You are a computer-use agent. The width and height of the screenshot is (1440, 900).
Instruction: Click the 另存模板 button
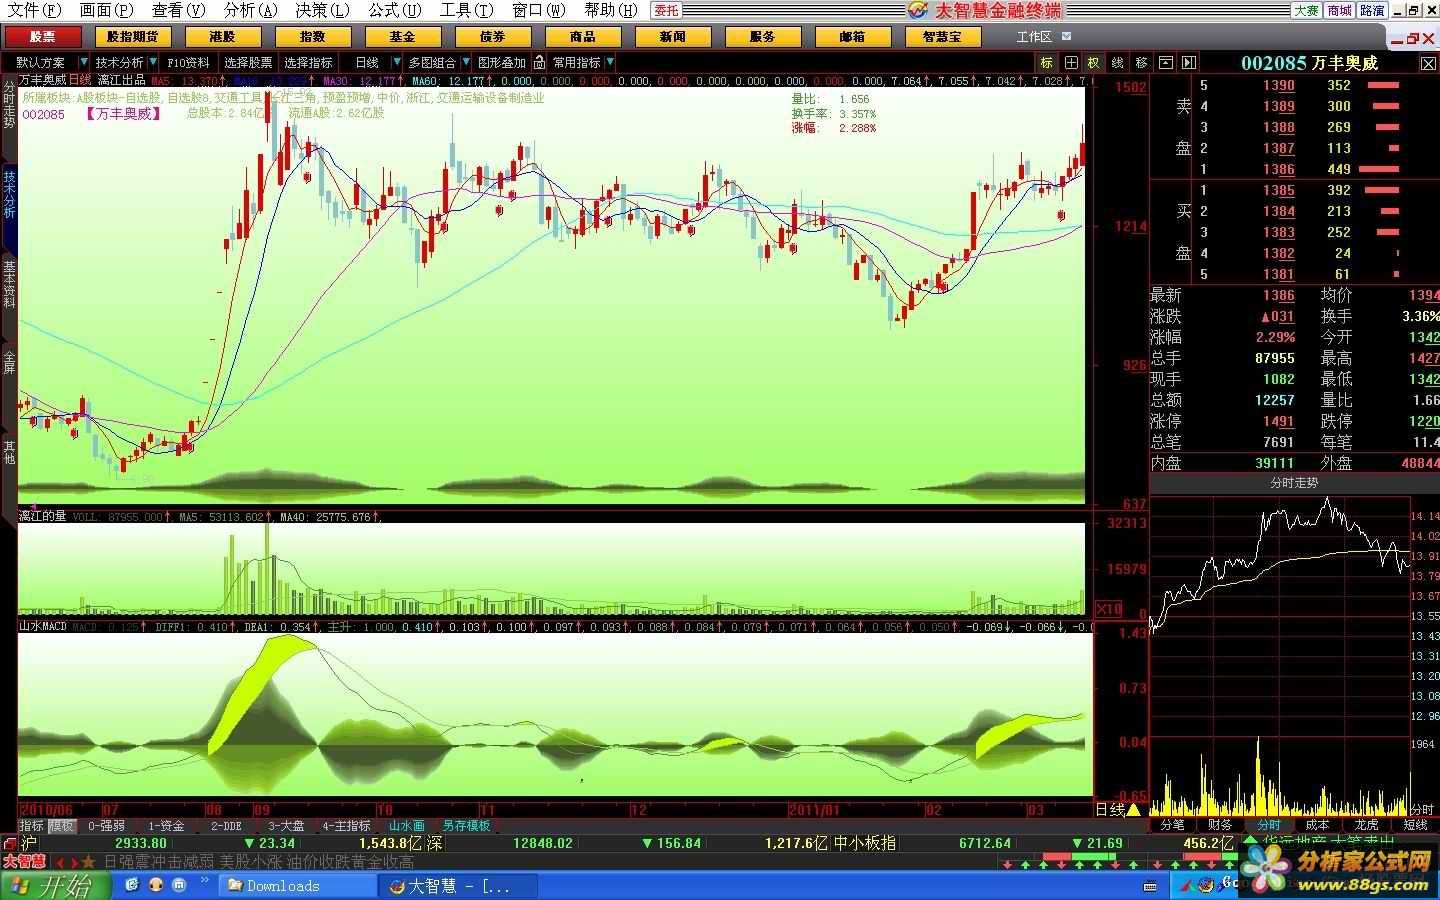[467, 826]
